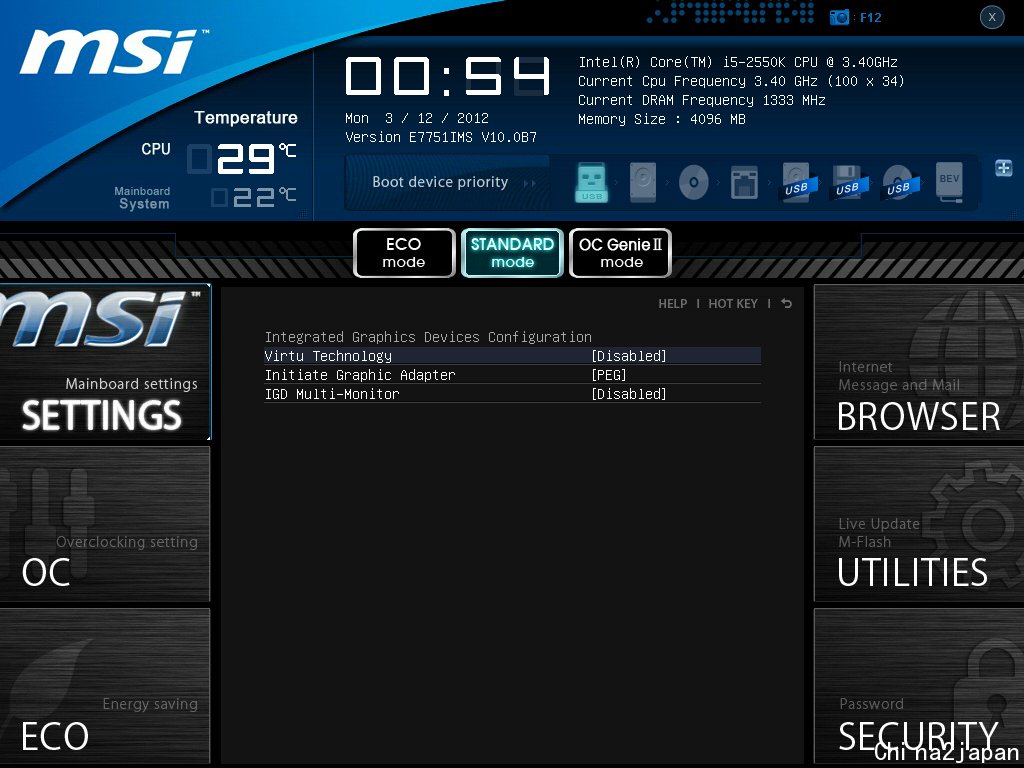The width and height of the screenshot is (1024, 768).
Task: Click the MSI logo in the header
Action: click(113, 52)
